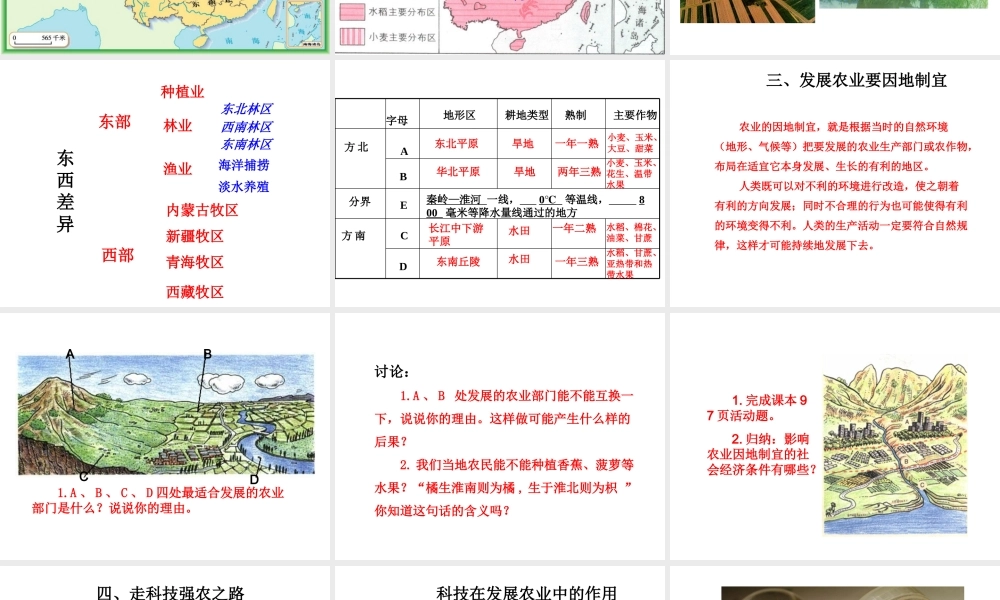Click the 西南林区 text

coord(247,127)
